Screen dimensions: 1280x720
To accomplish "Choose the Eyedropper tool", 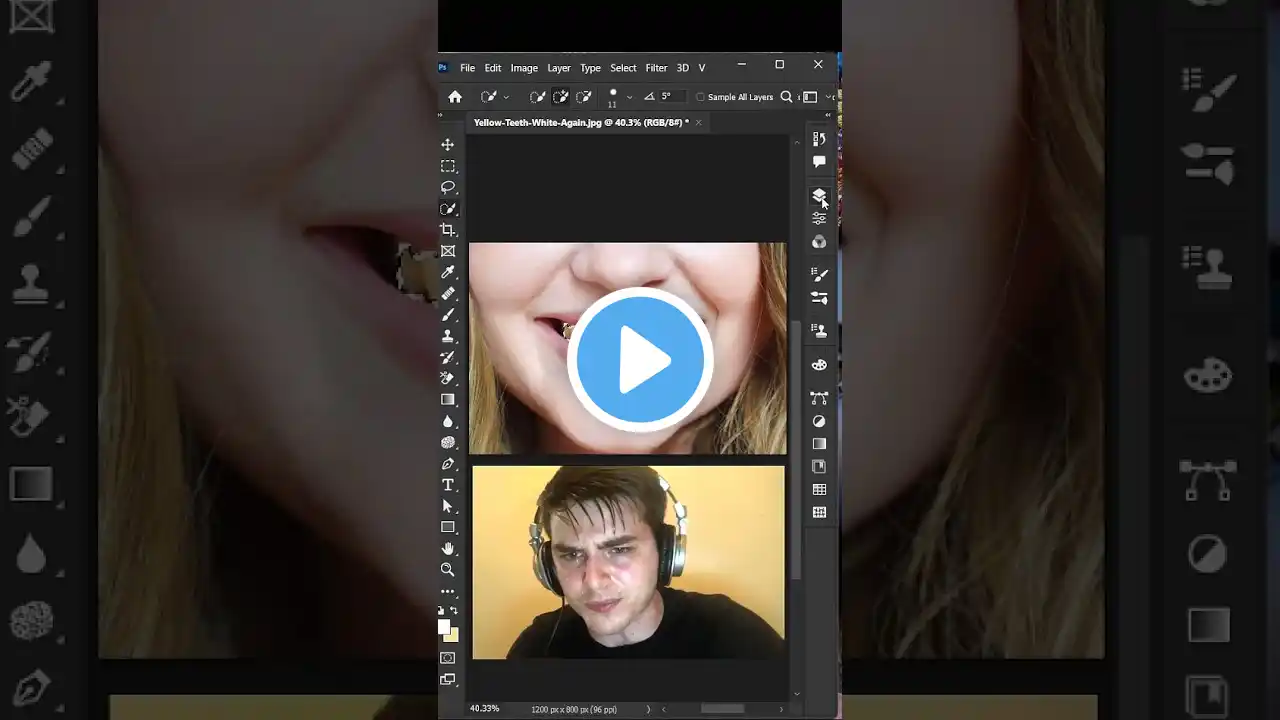I will coord(448,272).
